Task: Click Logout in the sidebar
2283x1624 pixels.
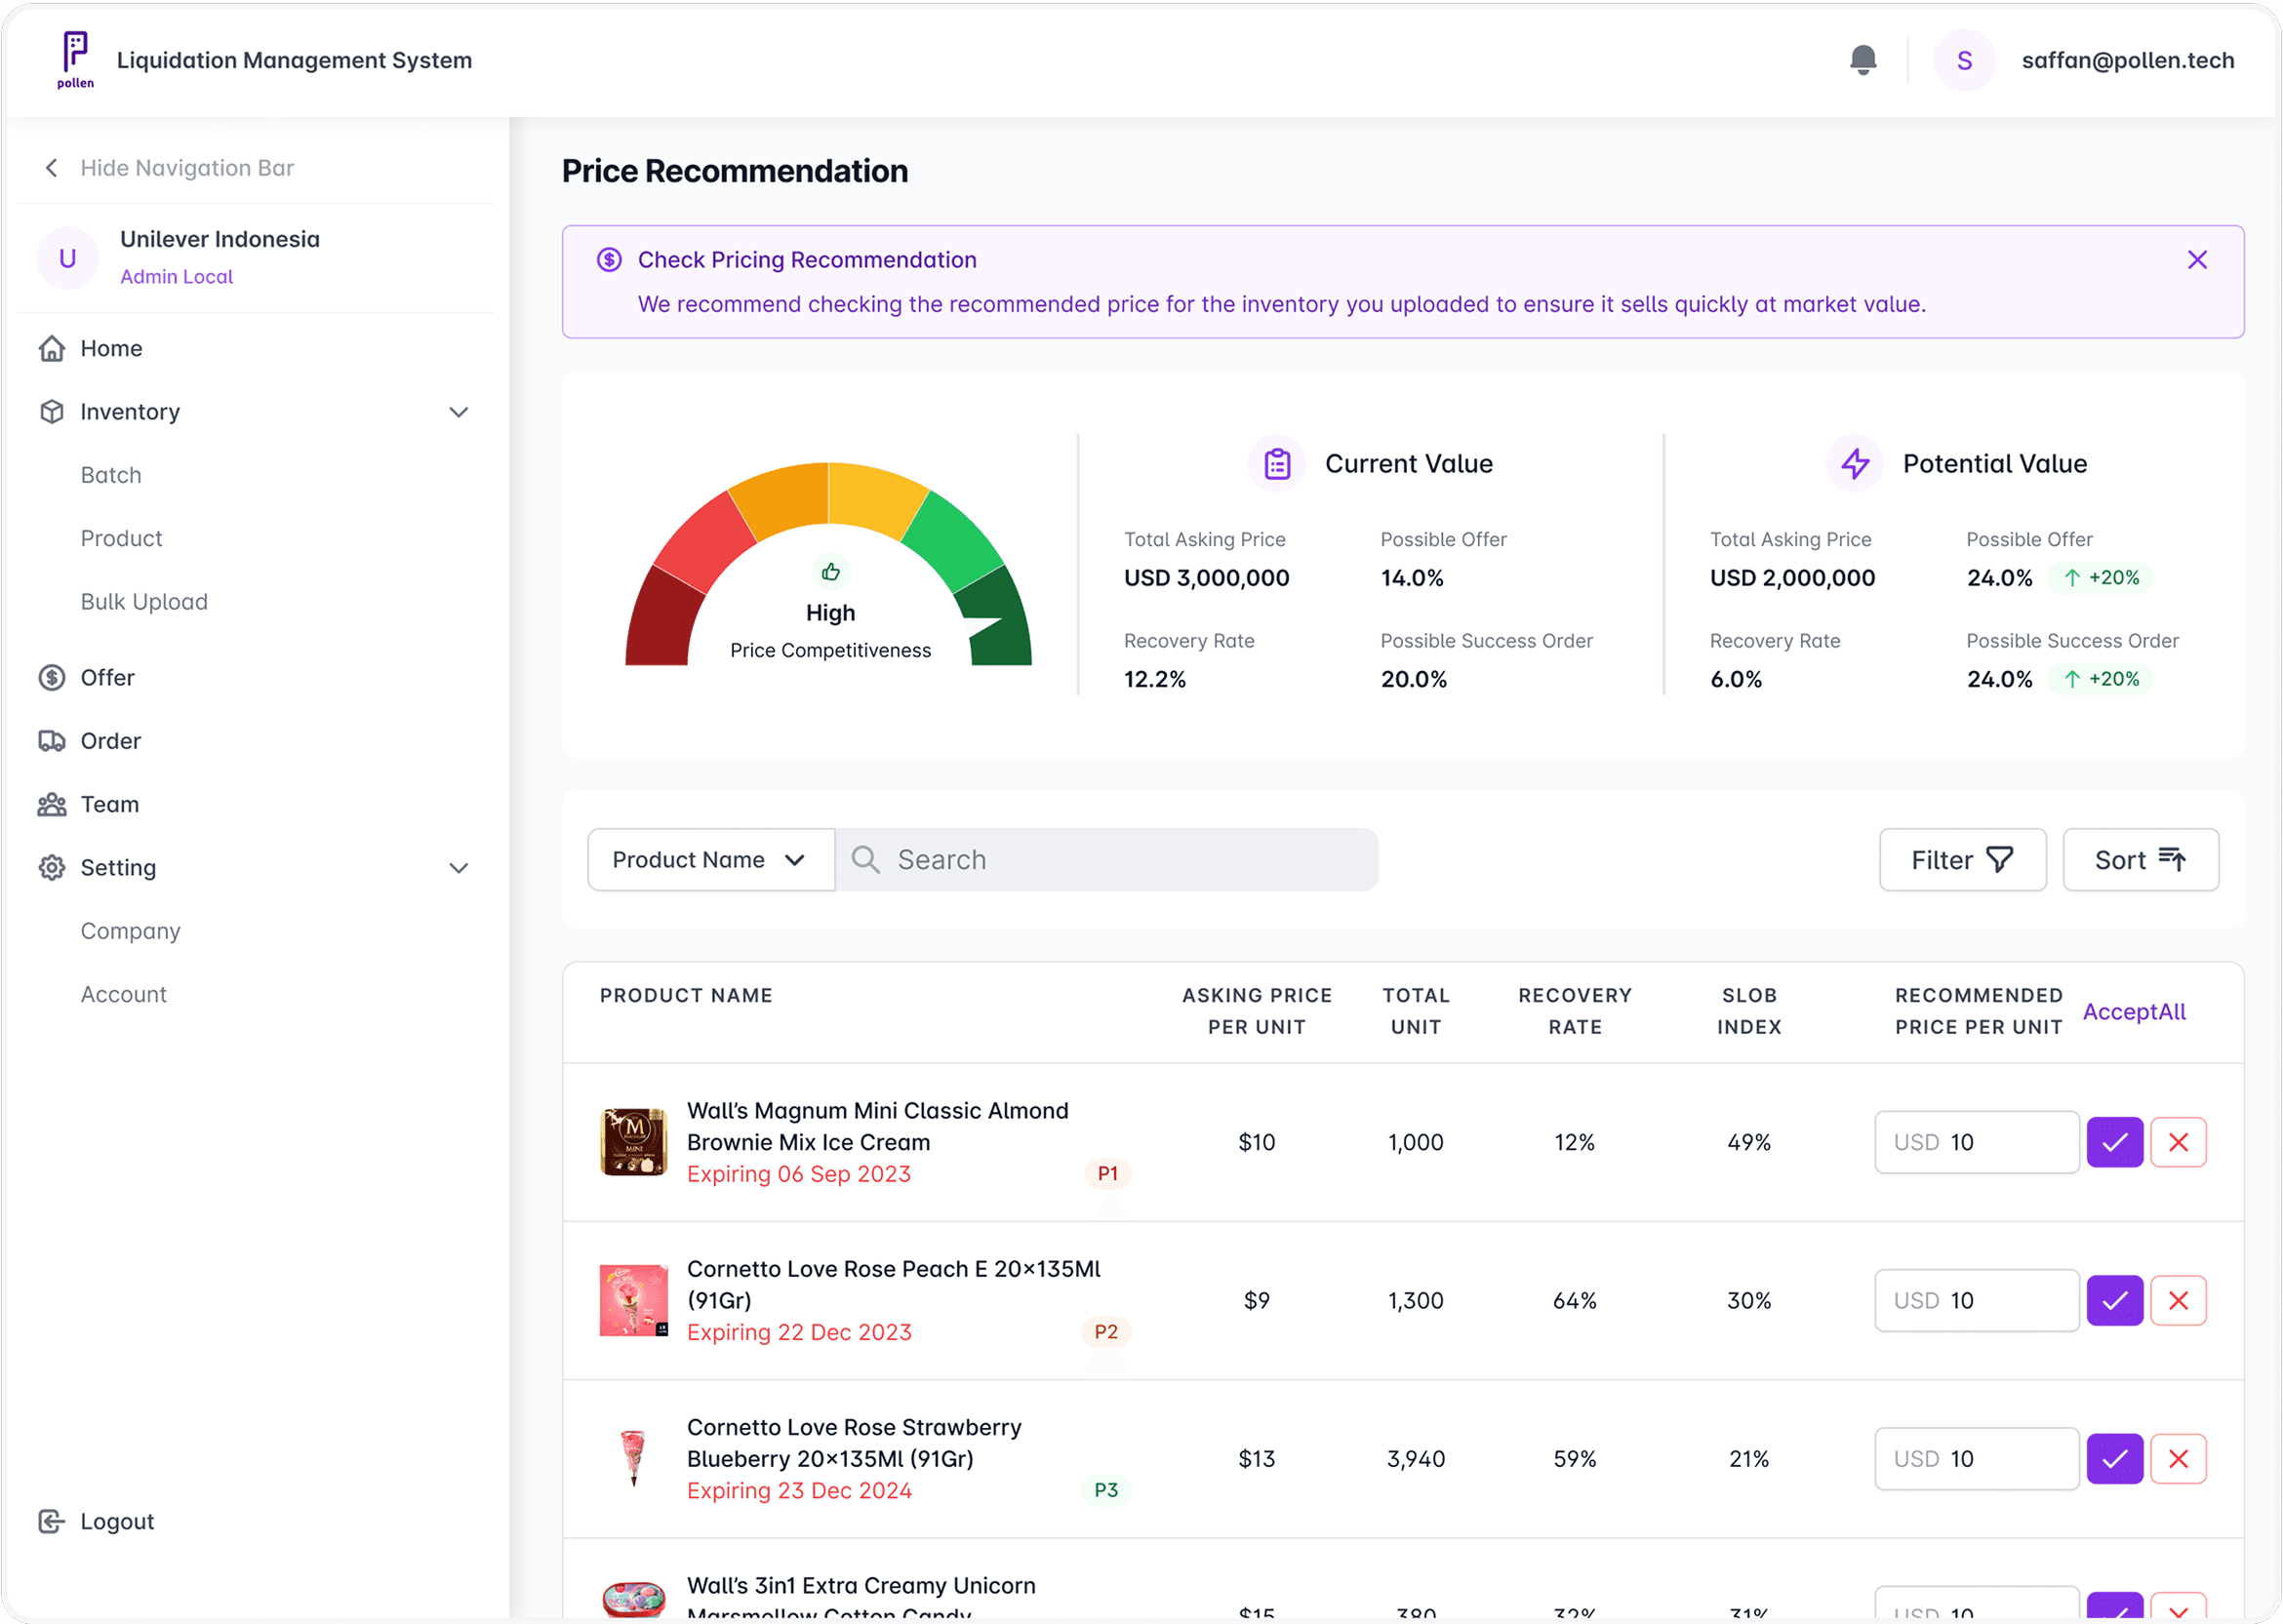Action: coord(117,1521)
